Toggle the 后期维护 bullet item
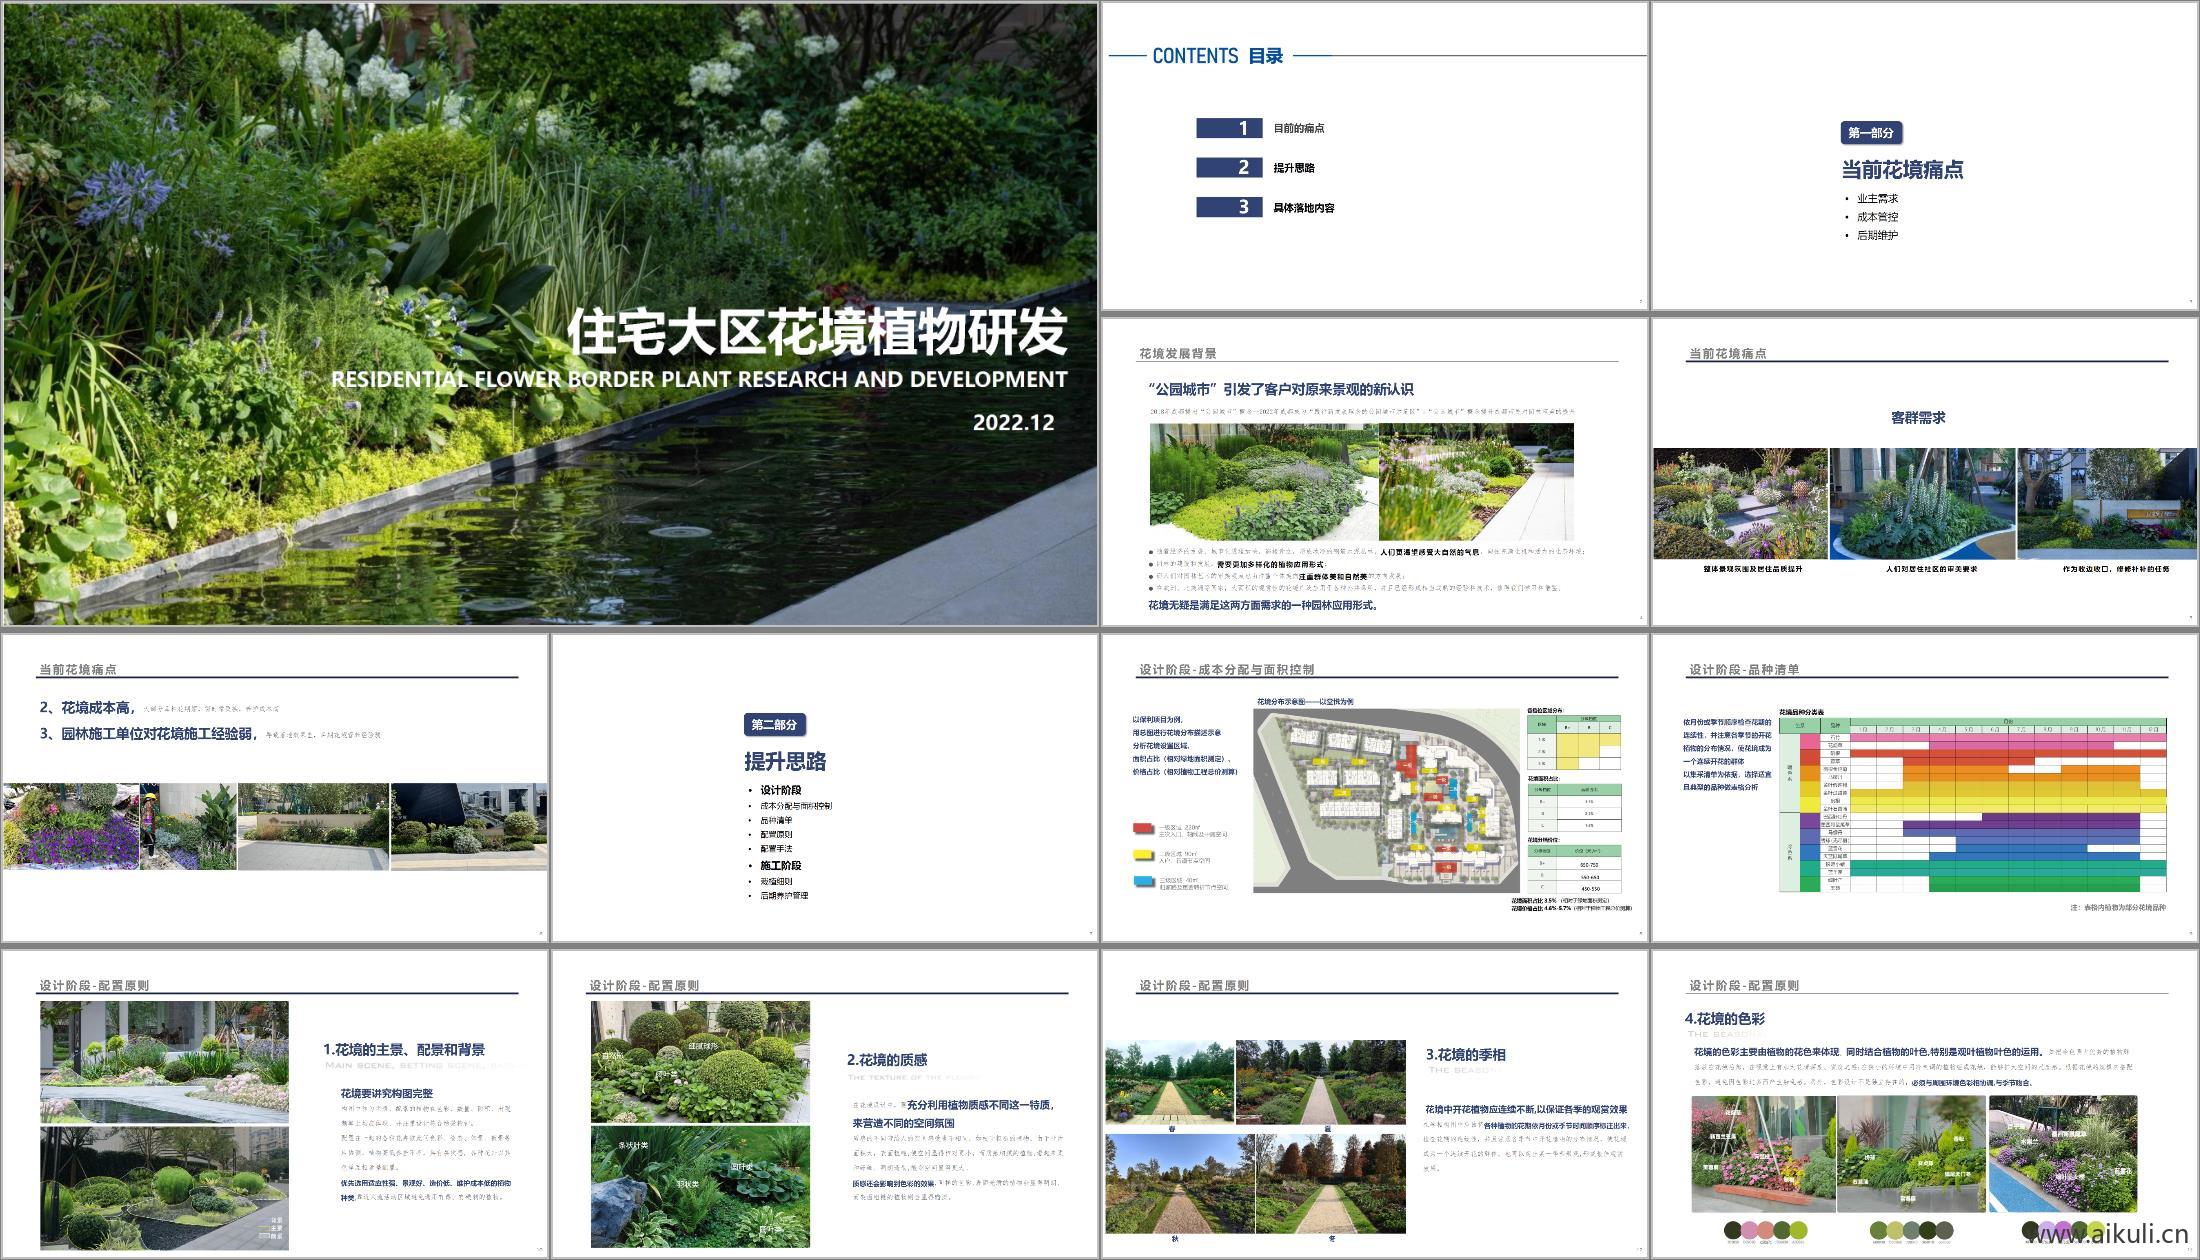Screen dimensions: 2200x1260 coord(1880,236)
